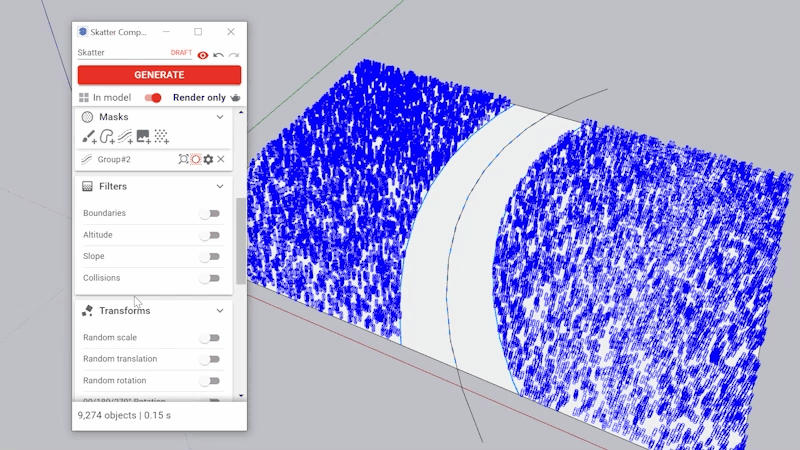The height and width of the screenshot is (450, 800).
Task: Invert the Group#2 mask
Action: (196, 159)
